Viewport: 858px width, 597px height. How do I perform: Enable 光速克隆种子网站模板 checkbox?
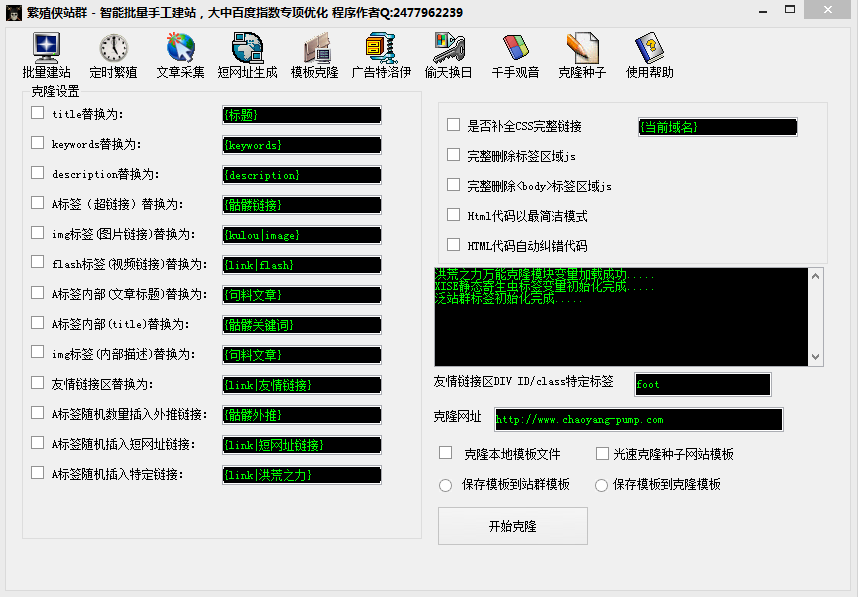tap(602, 454)
